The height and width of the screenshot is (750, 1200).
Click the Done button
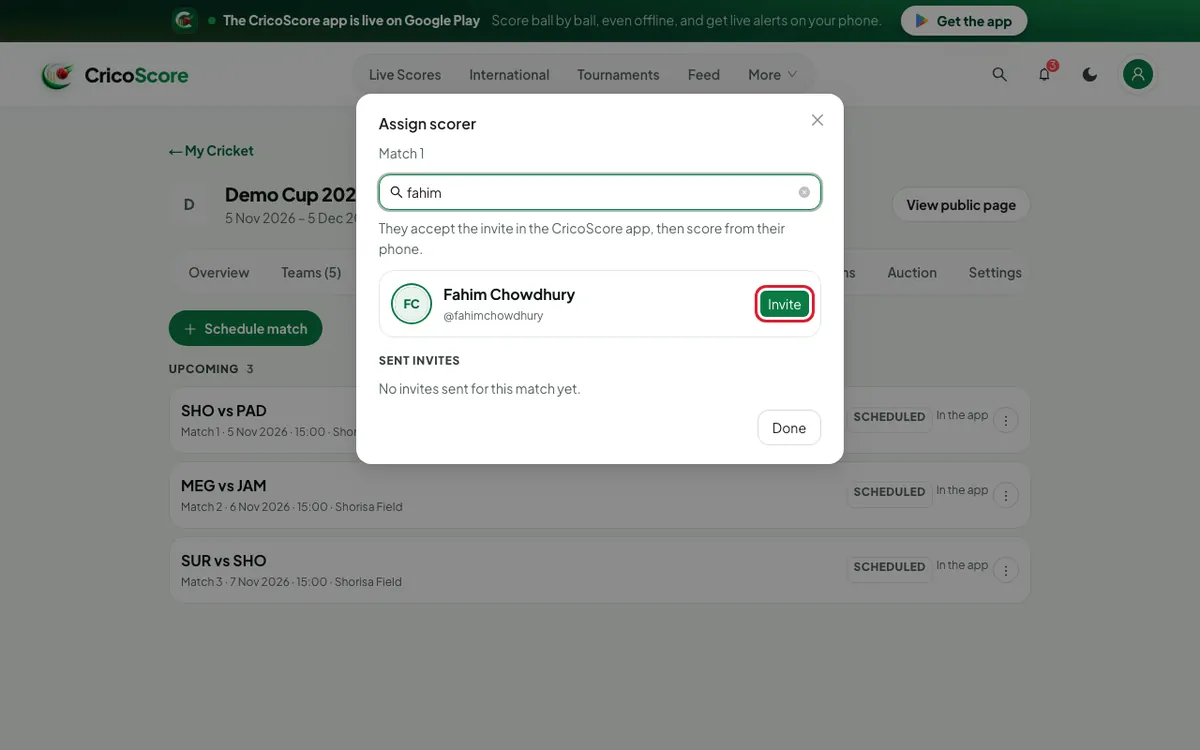pos(789,428)
